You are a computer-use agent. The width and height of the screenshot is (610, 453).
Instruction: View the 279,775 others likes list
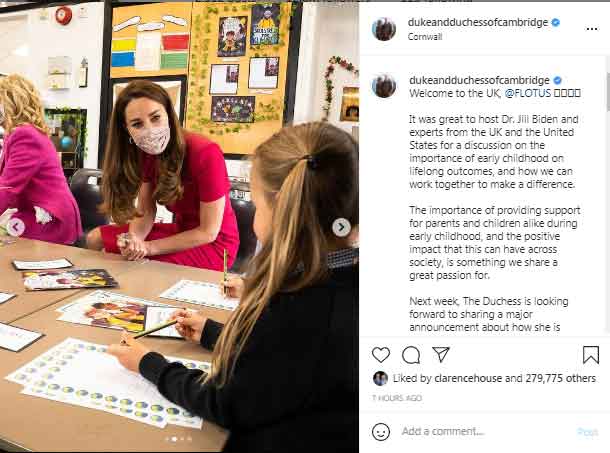(561, 378)
